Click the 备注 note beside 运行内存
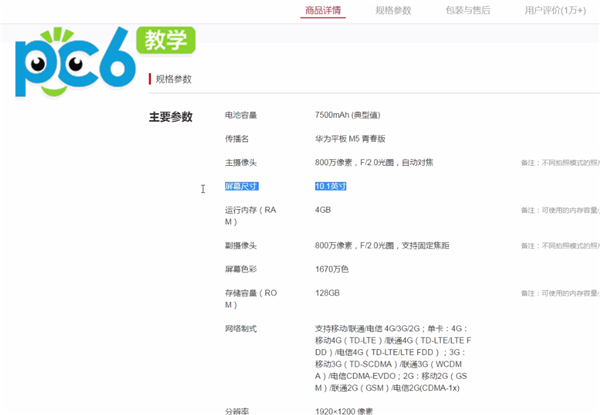This screenshot has width=600, height=415. coord(560,210)
